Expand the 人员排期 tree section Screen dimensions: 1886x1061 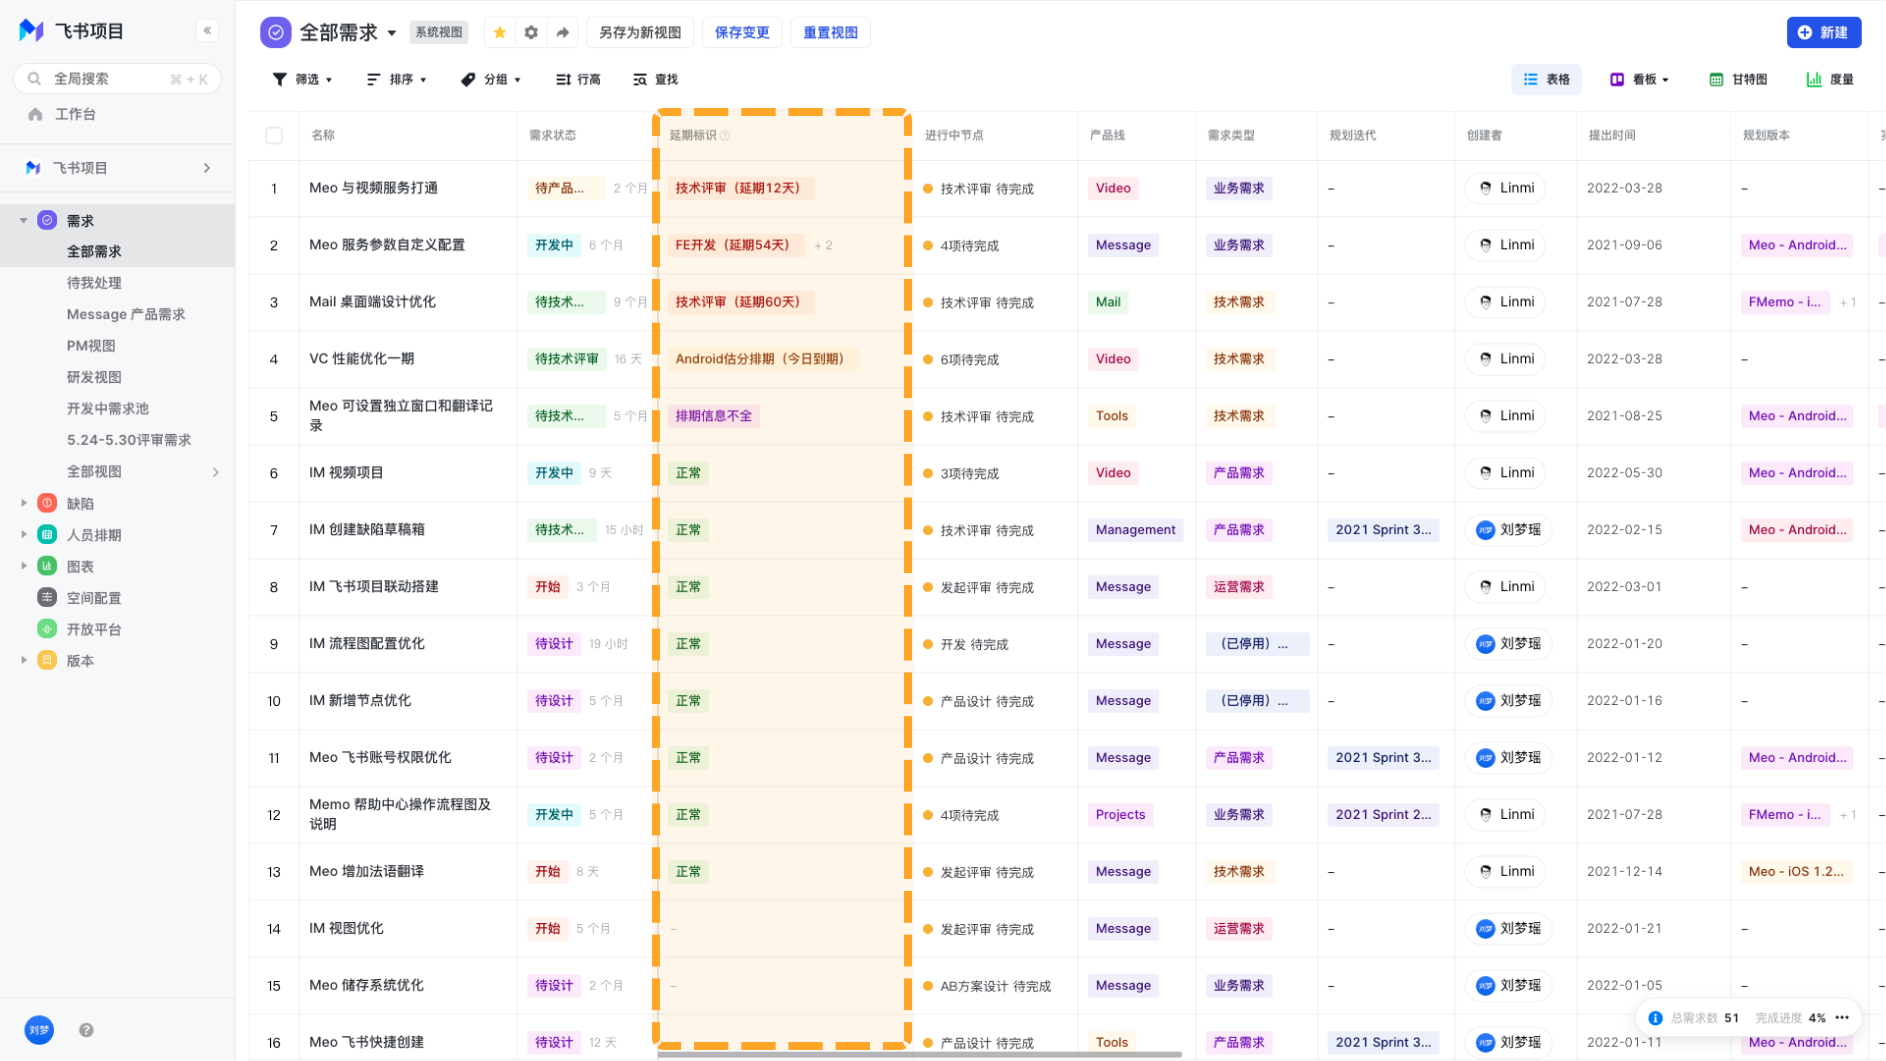[x=24, y=535]
